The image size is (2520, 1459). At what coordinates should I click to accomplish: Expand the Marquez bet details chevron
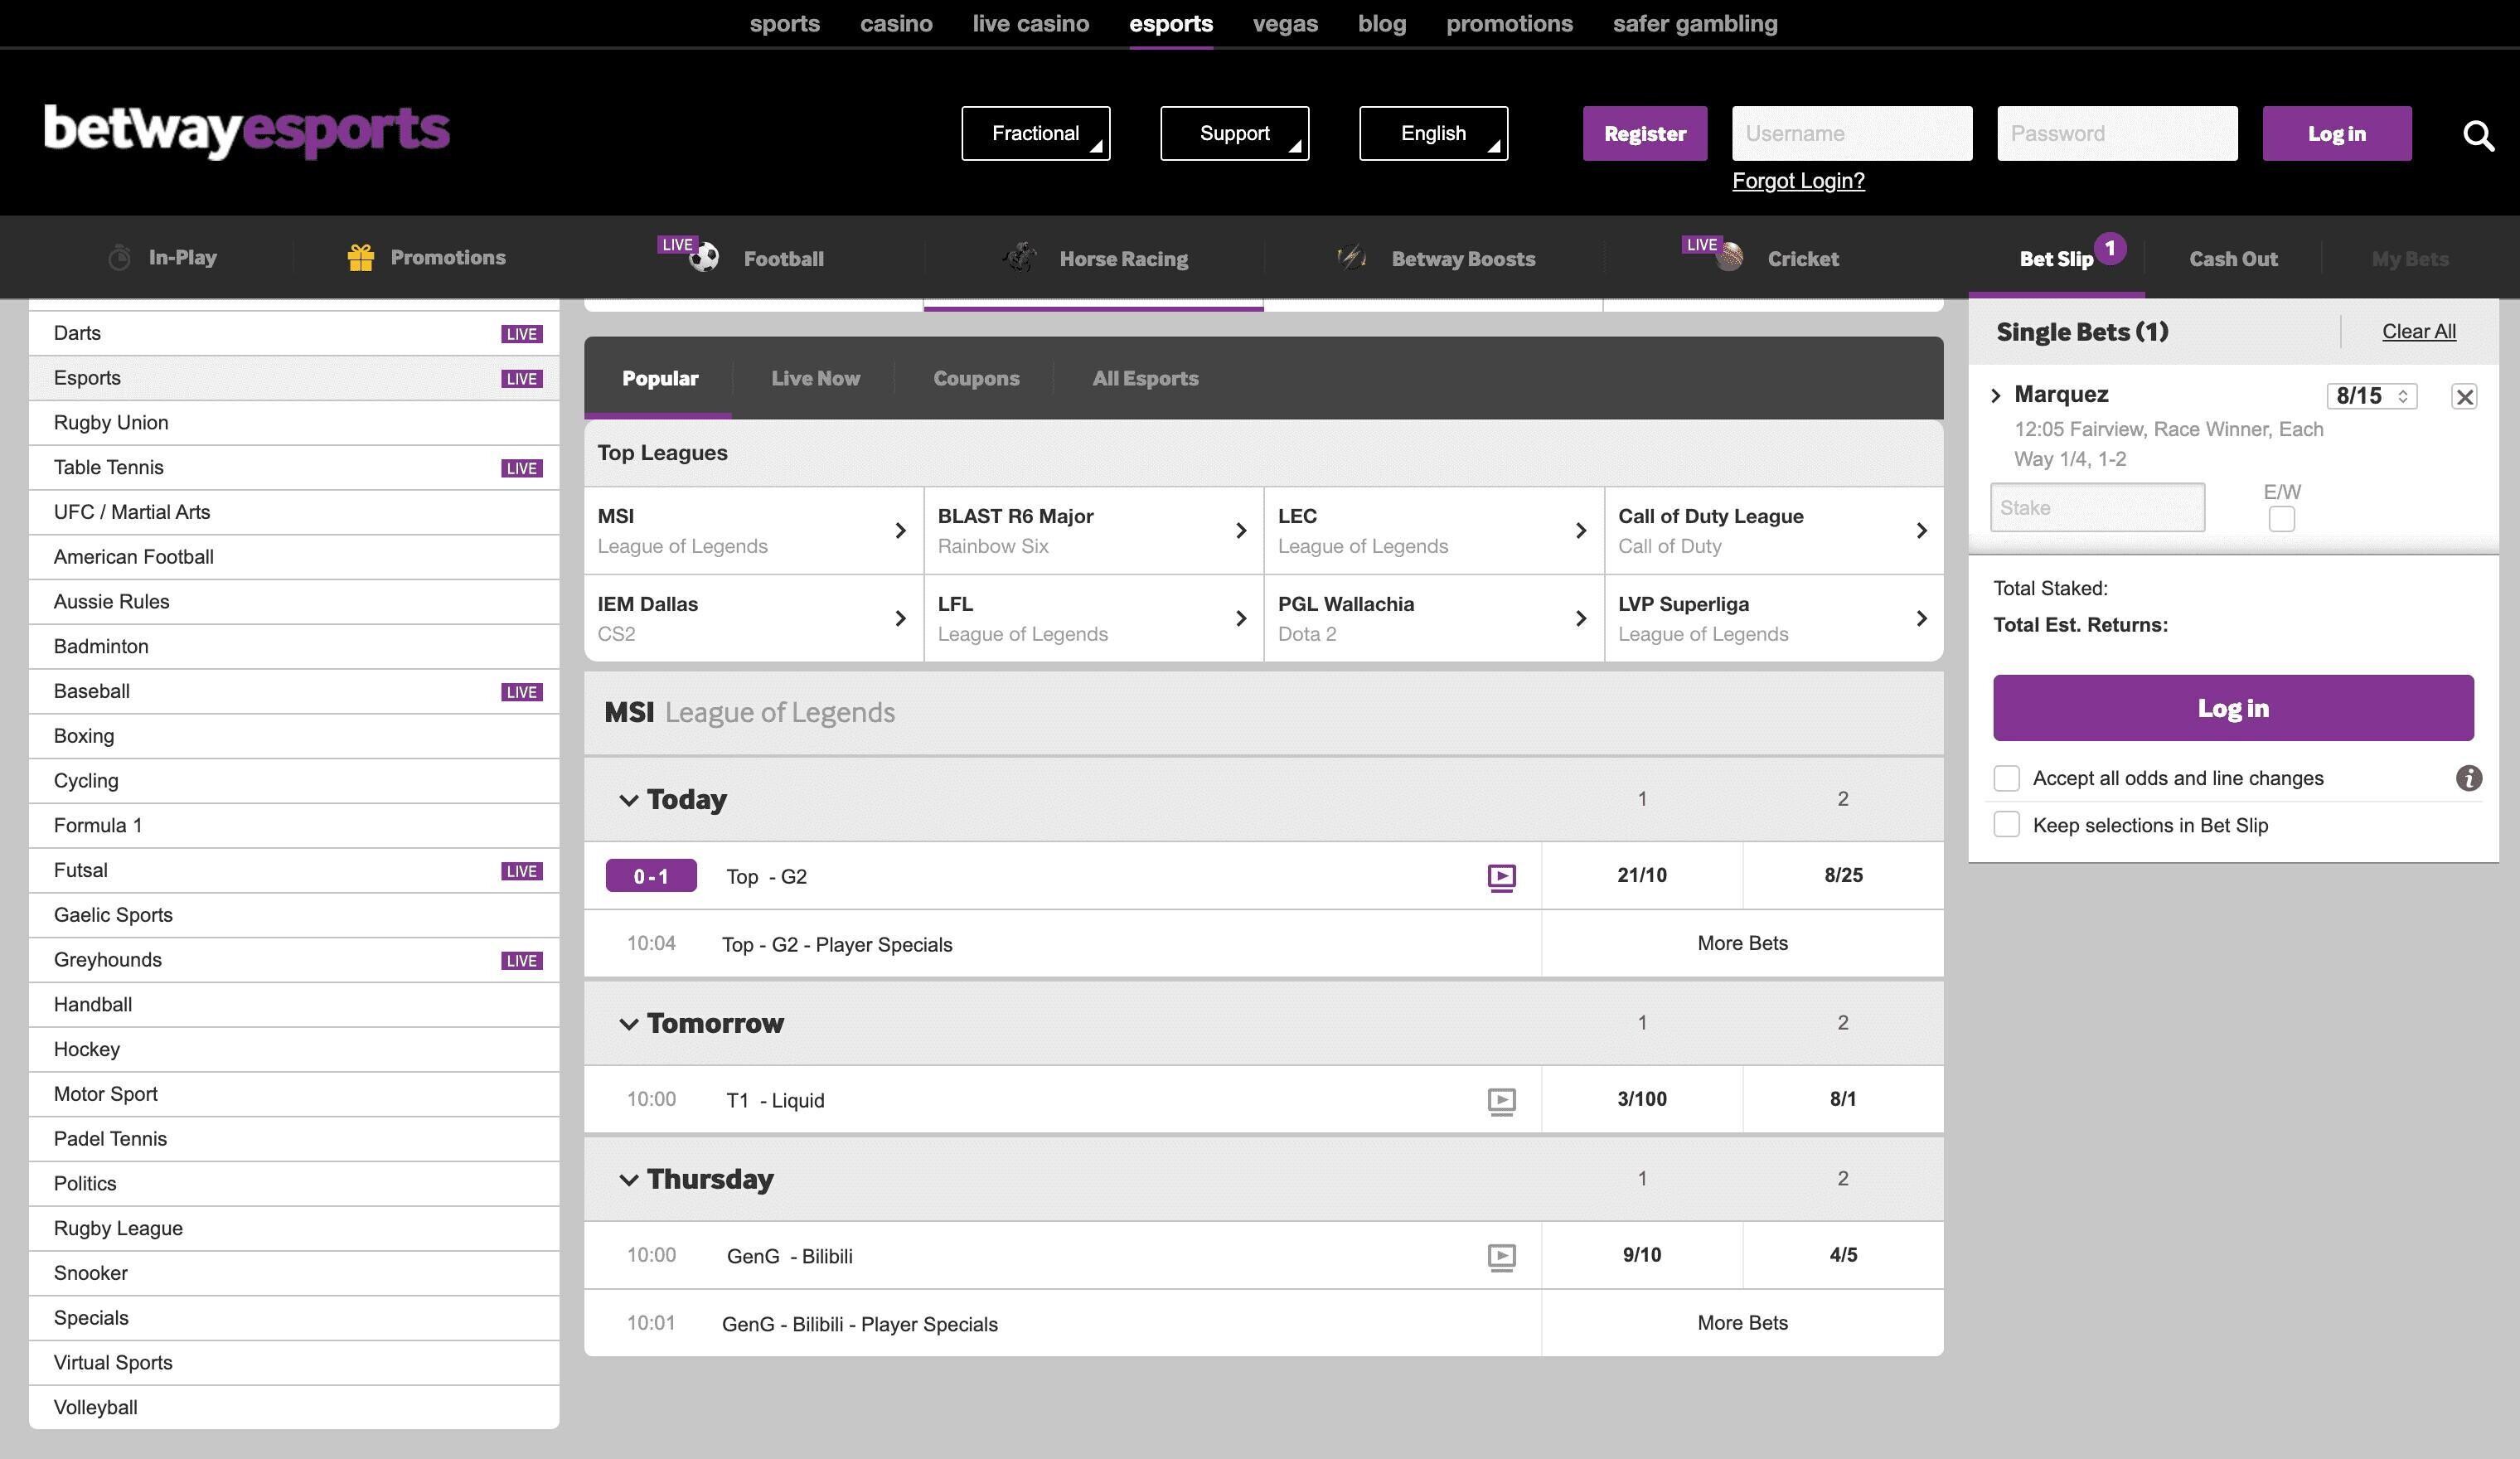pyautogui.click(x=1996, y=395)
